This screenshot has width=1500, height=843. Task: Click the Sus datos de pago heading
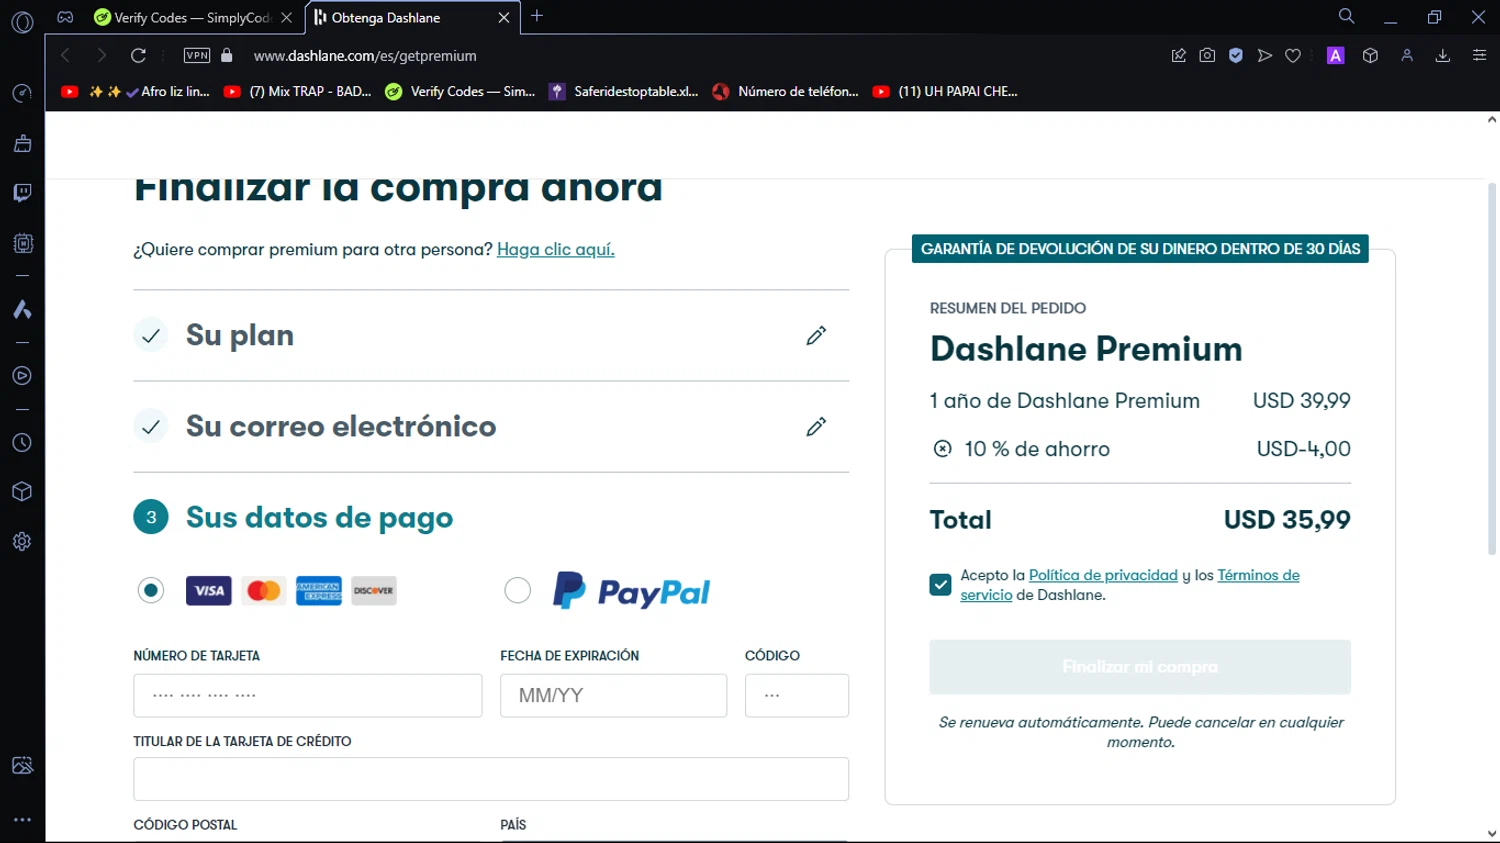(x=319, y=517)
